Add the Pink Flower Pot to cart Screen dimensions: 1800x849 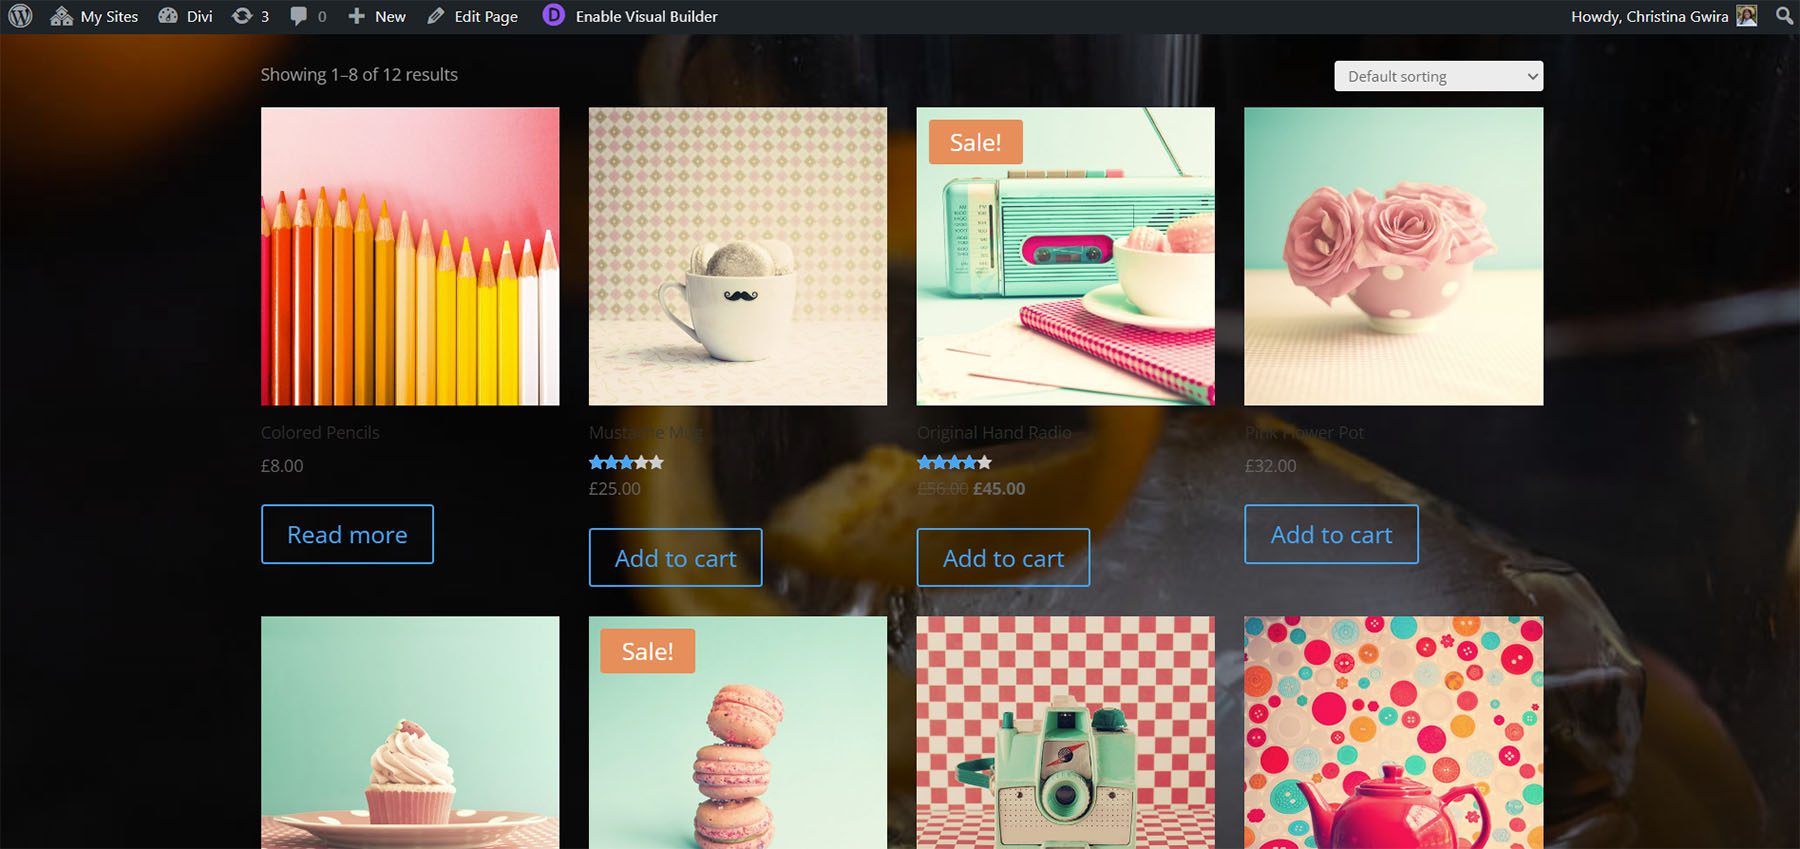click(x=1331, y=534)
